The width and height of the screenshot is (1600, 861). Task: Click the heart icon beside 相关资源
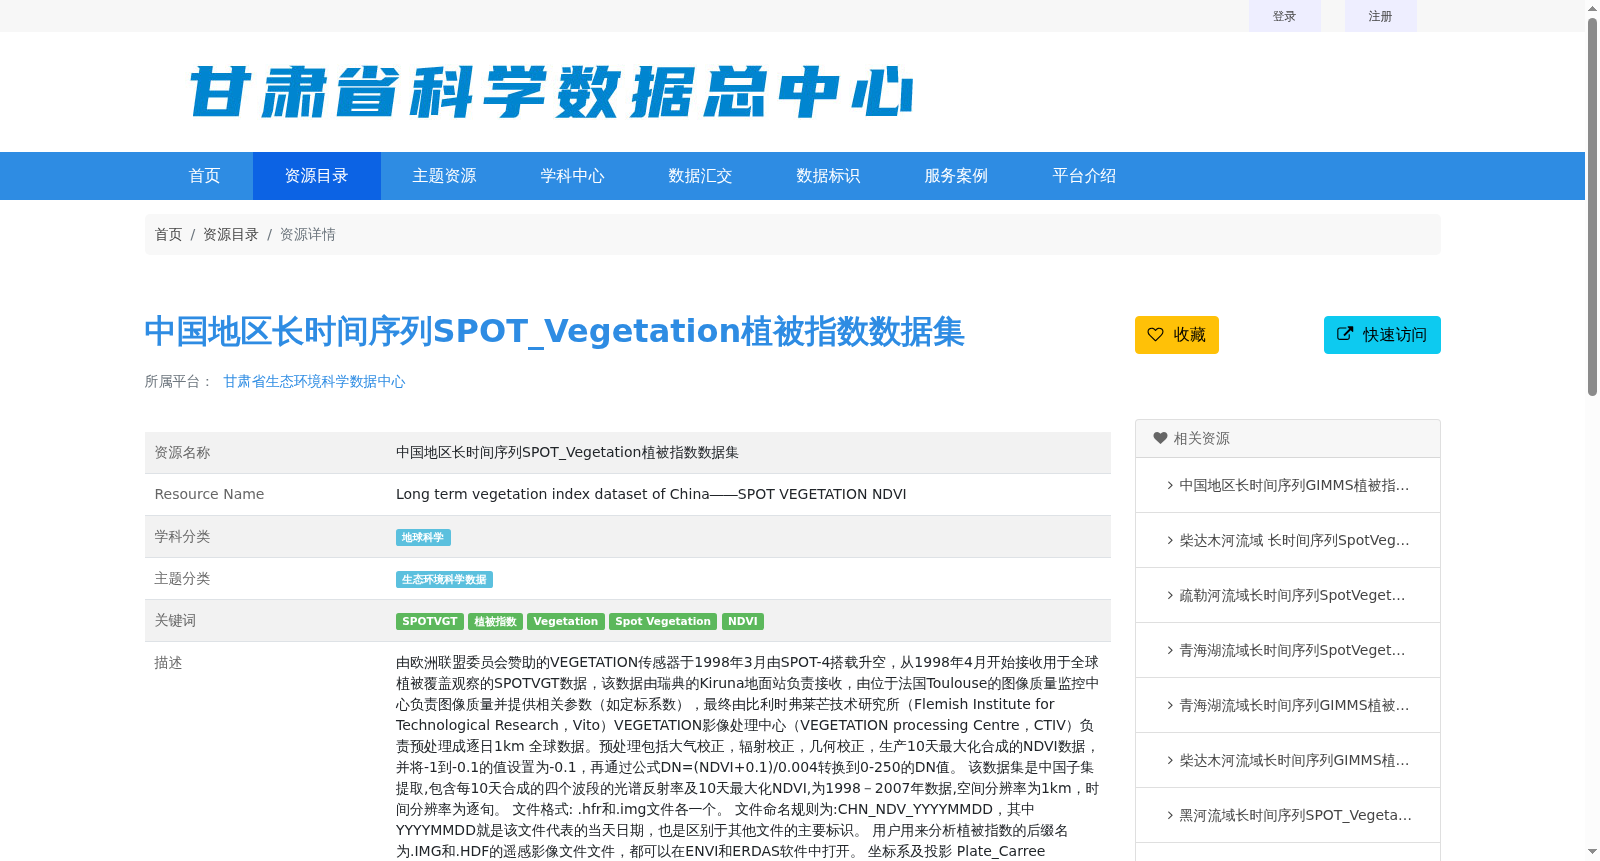[x=1160, y=438]
